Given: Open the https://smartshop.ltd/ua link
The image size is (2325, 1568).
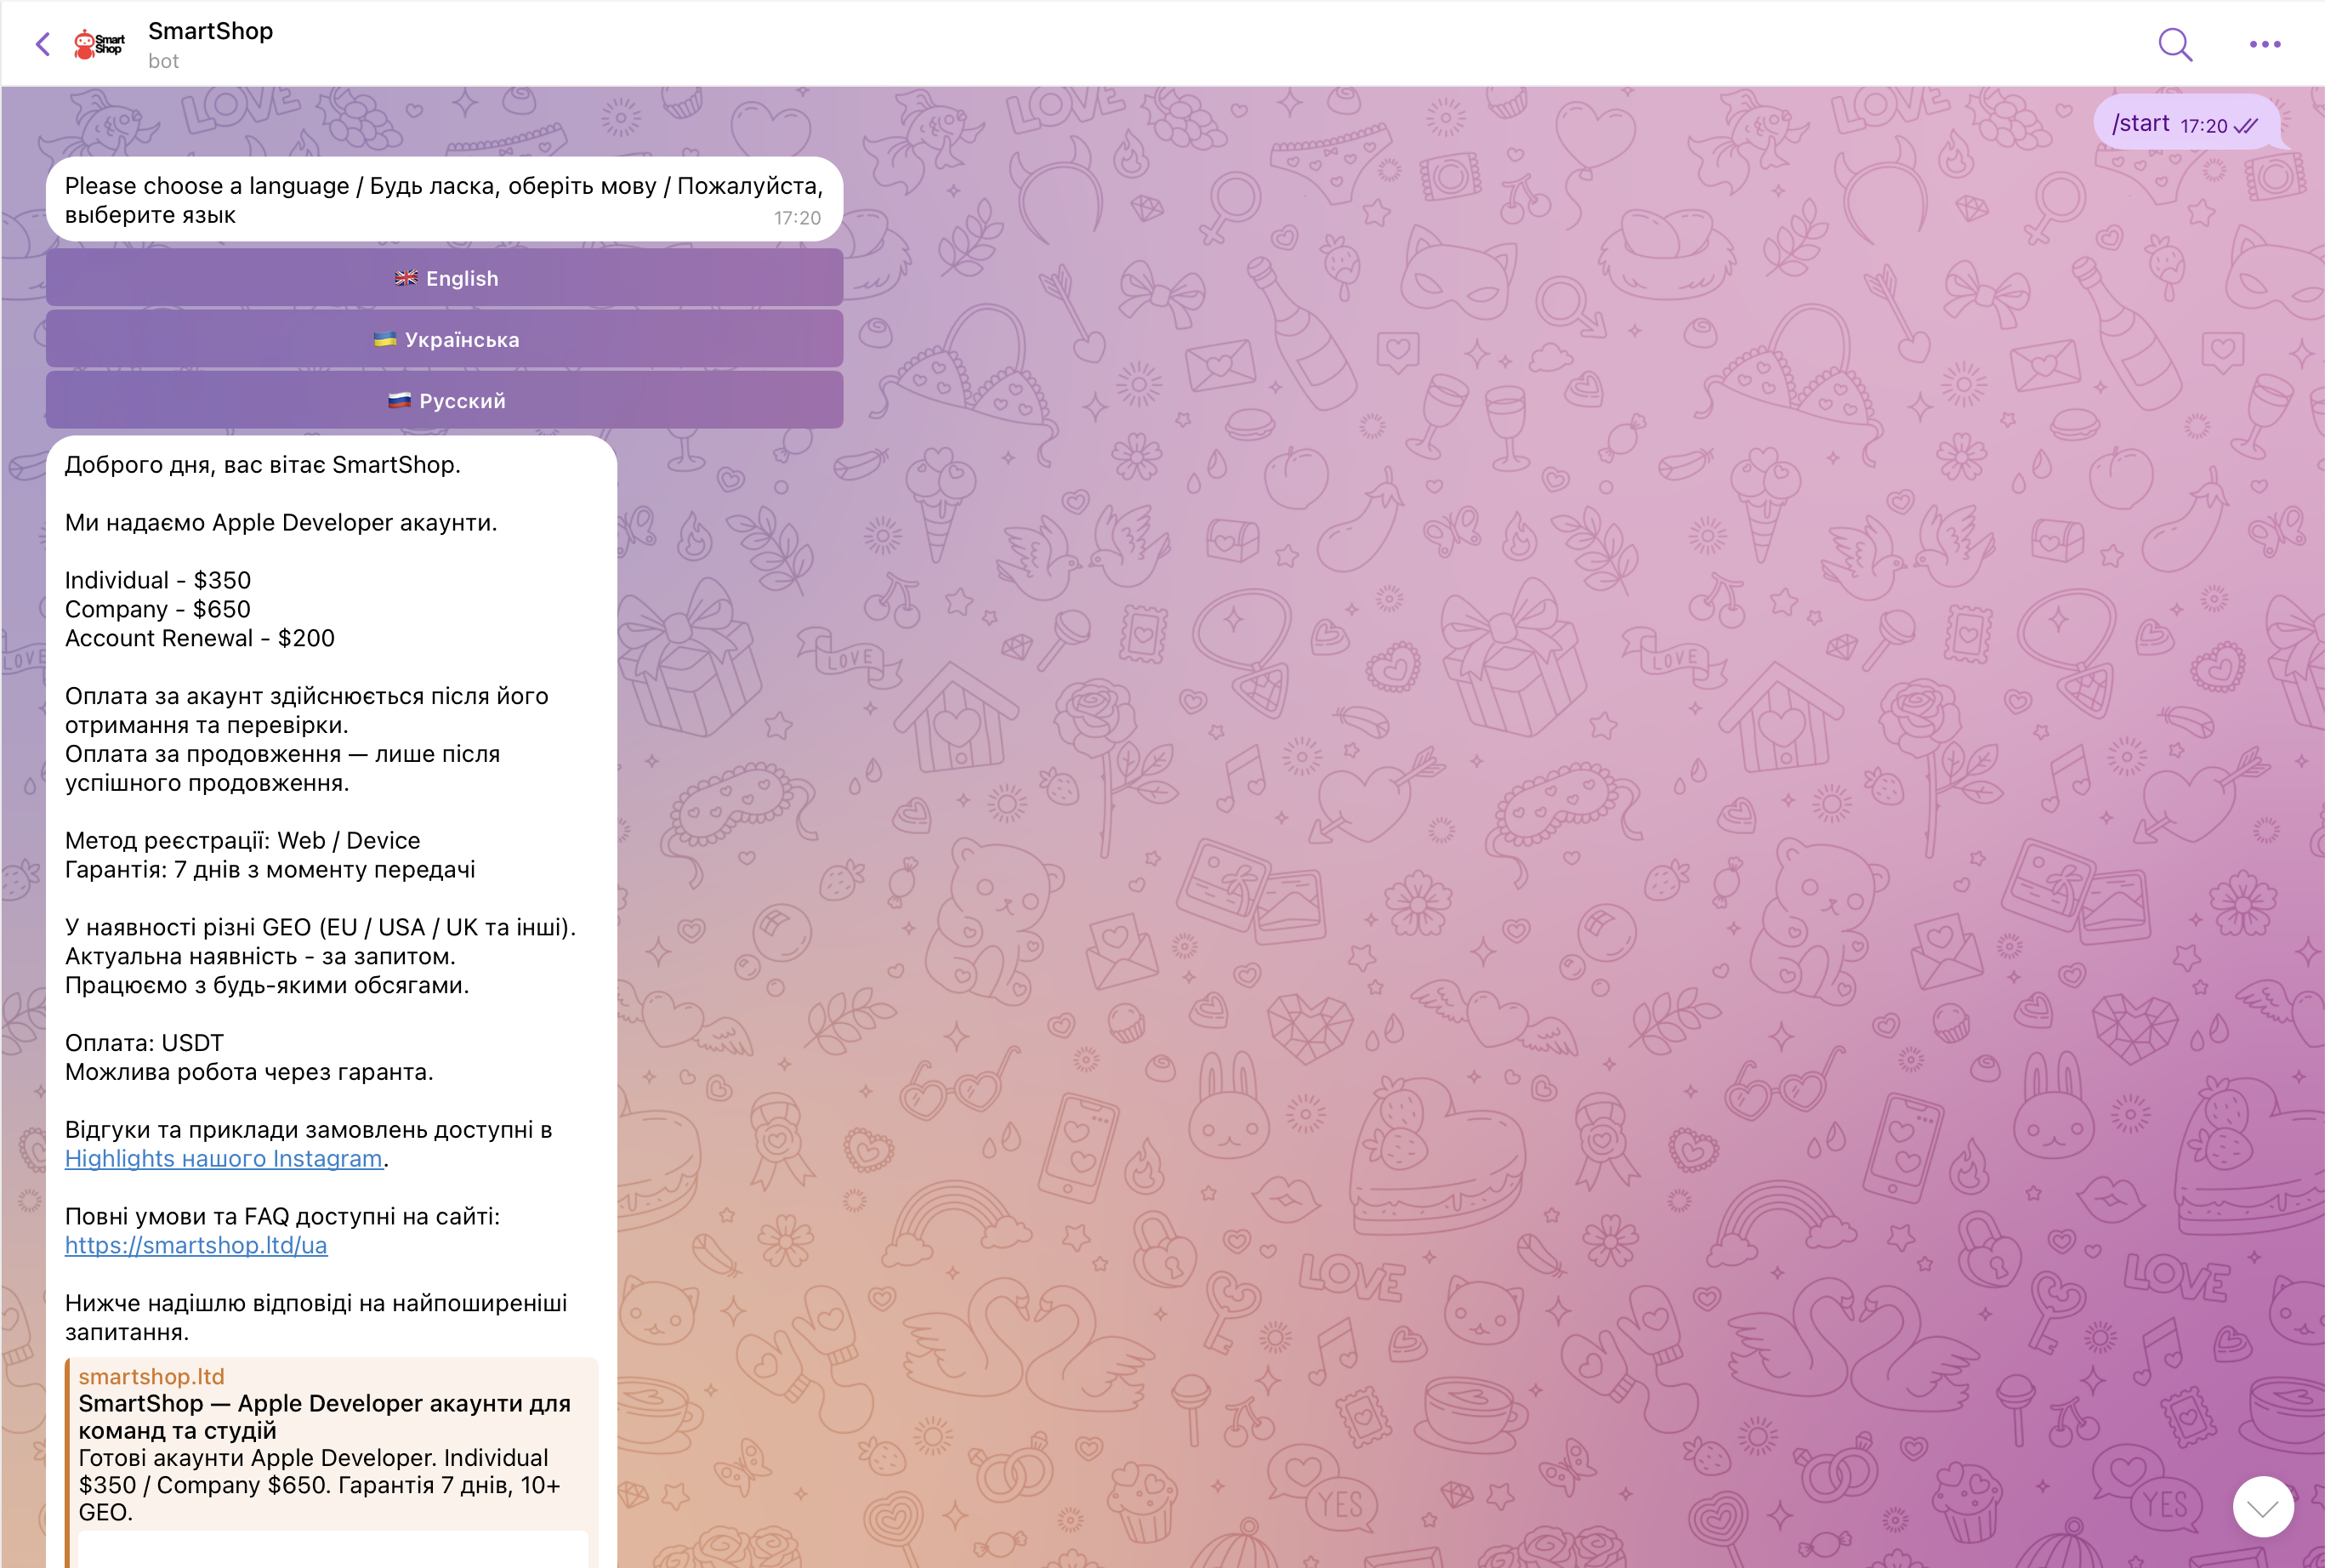Looking at the screenshot, I should tap(196, 1245).
